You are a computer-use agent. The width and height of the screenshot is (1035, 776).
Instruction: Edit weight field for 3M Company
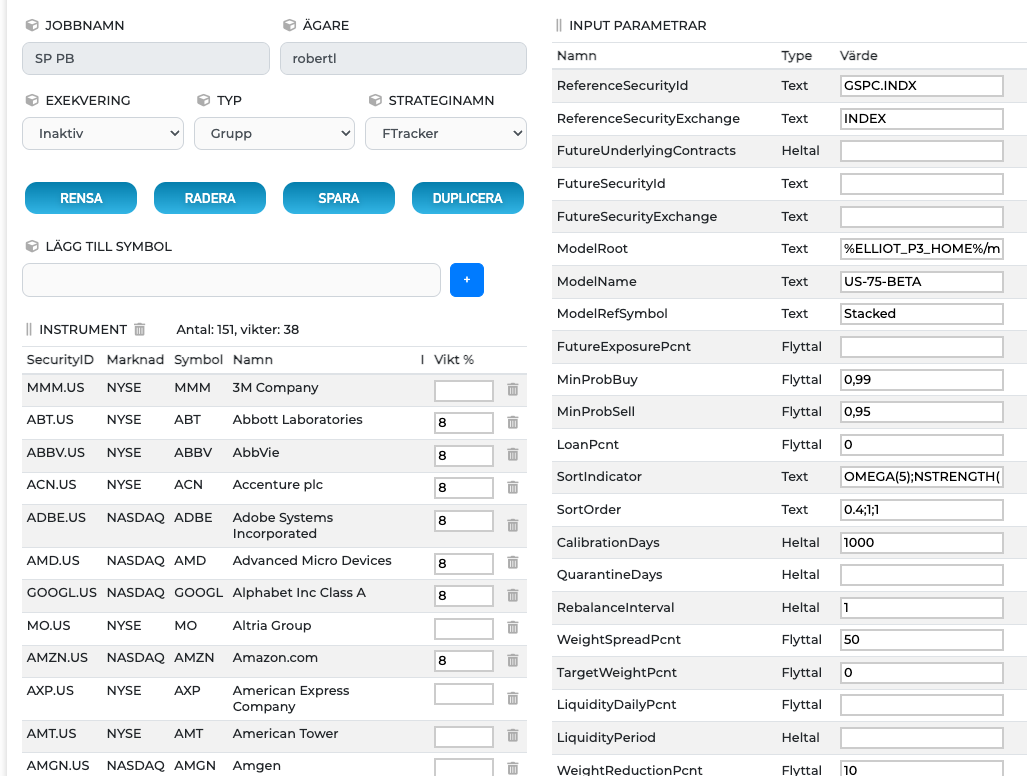pyautogui.click(x=463, y=390)
